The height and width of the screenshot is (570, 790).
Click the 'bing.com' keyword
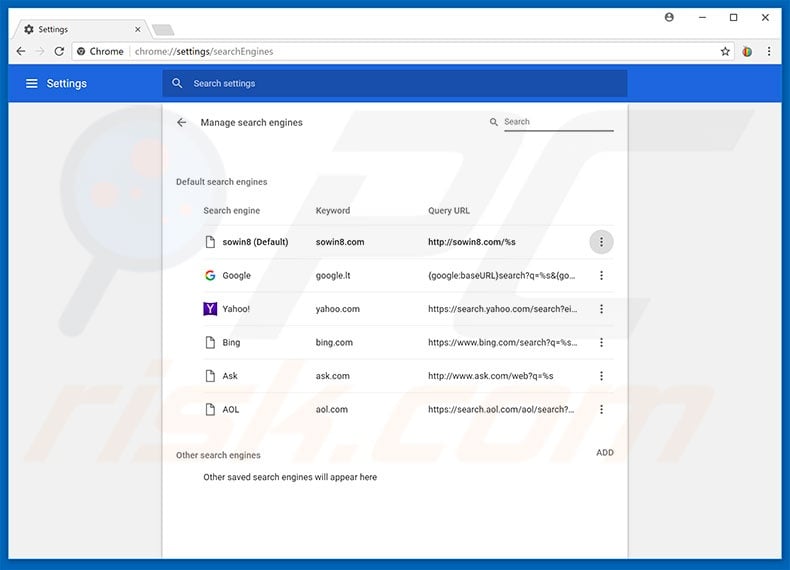[x=334, y=342]
